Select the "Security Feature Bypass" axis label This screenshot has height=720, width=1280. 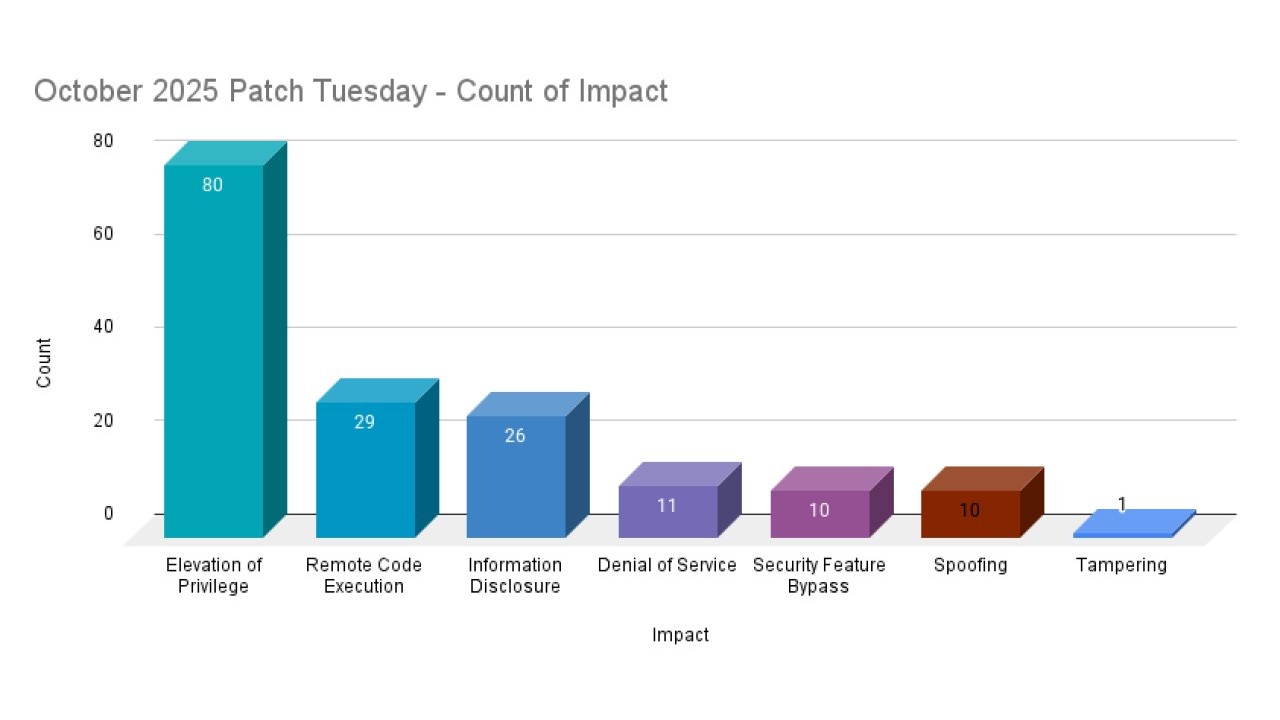pos(819,576)
